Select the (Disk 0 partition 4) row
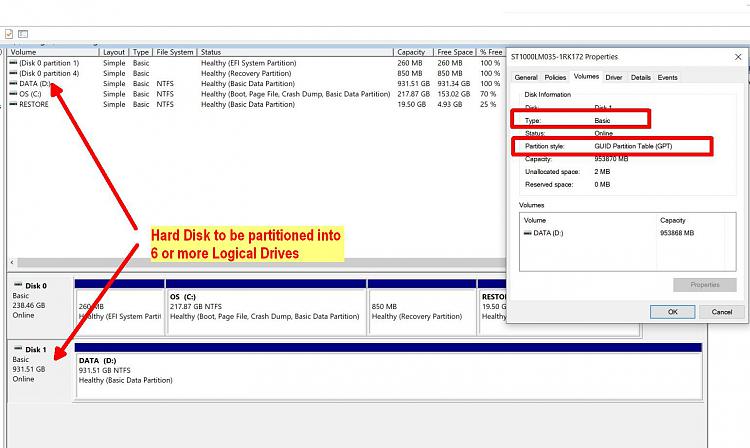This screenshot has width=750, height=448. (256, 73)
